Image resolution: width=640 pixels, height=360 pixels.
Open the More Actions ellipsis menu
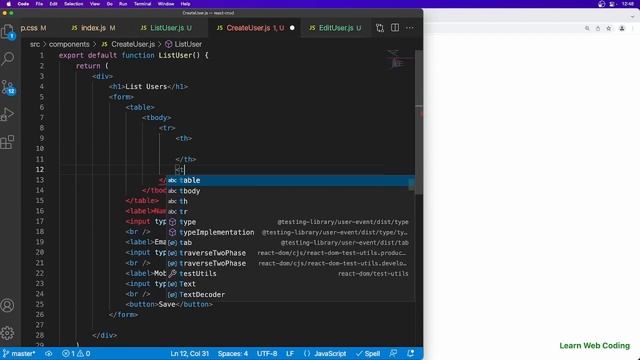(410, 28)
